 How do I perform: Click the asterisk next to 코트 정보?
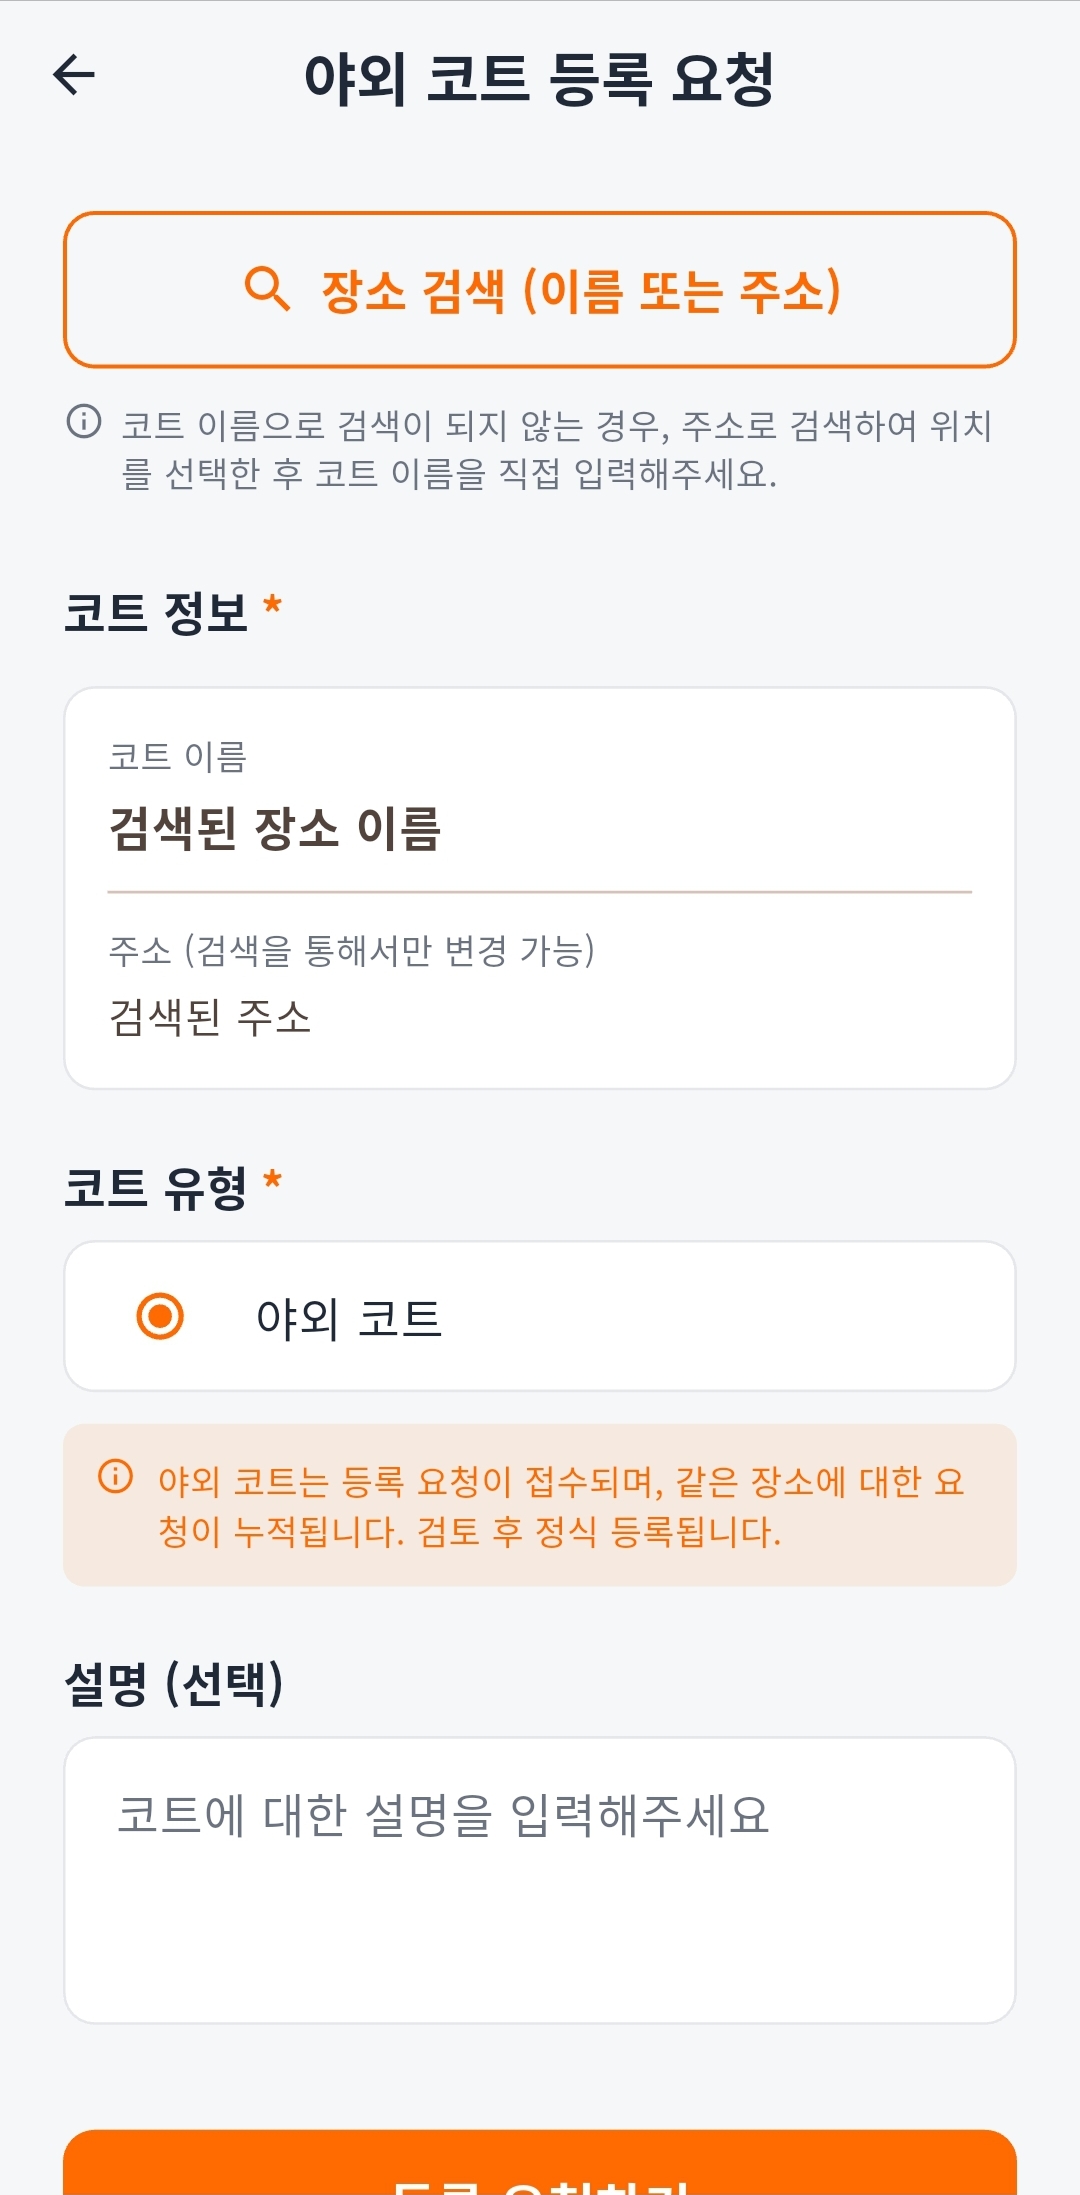tap(272, 605)
